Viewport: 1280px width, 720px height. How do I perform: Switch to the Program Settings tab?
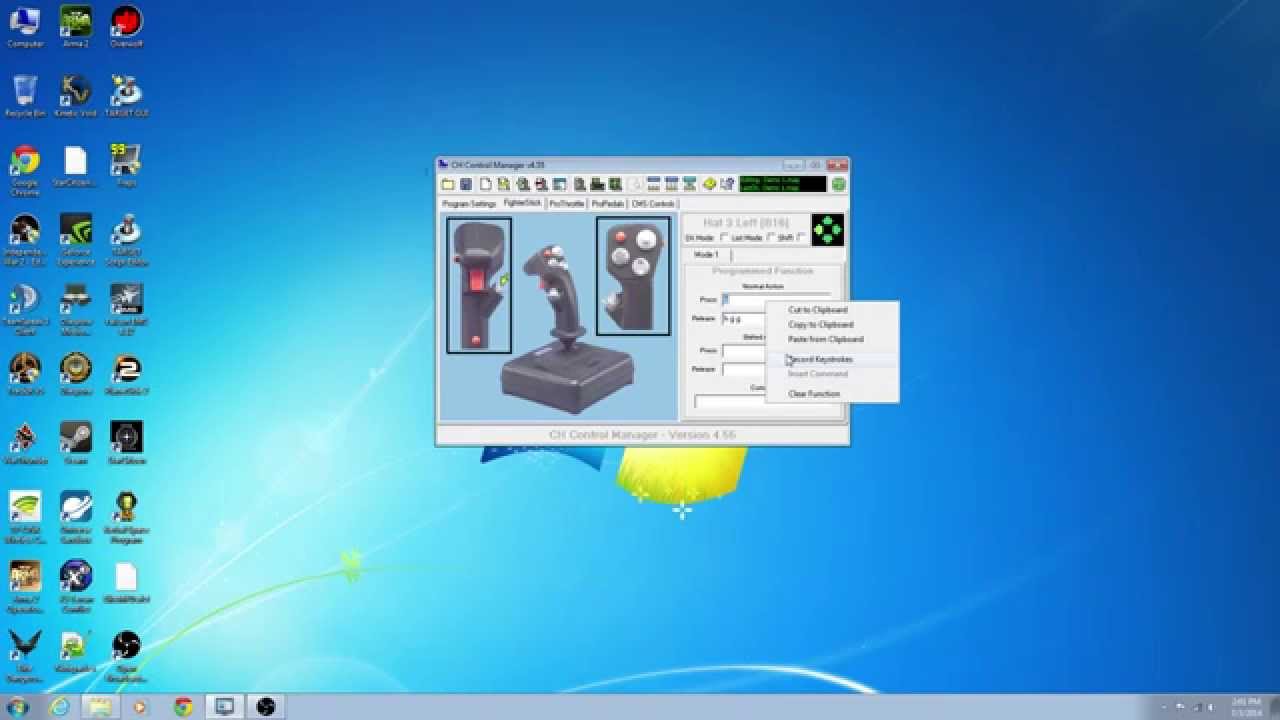point(469,204)
